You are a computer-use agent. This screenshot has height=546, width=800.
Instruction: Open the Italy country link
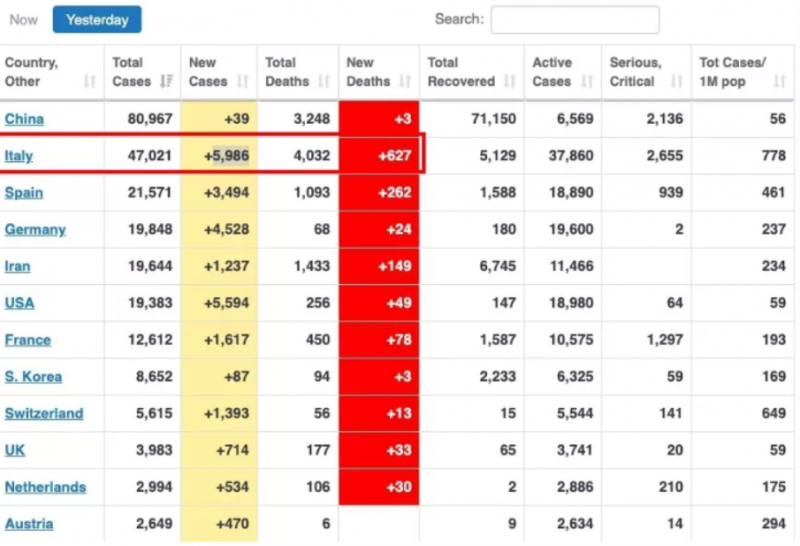click(x=19, y=156)
